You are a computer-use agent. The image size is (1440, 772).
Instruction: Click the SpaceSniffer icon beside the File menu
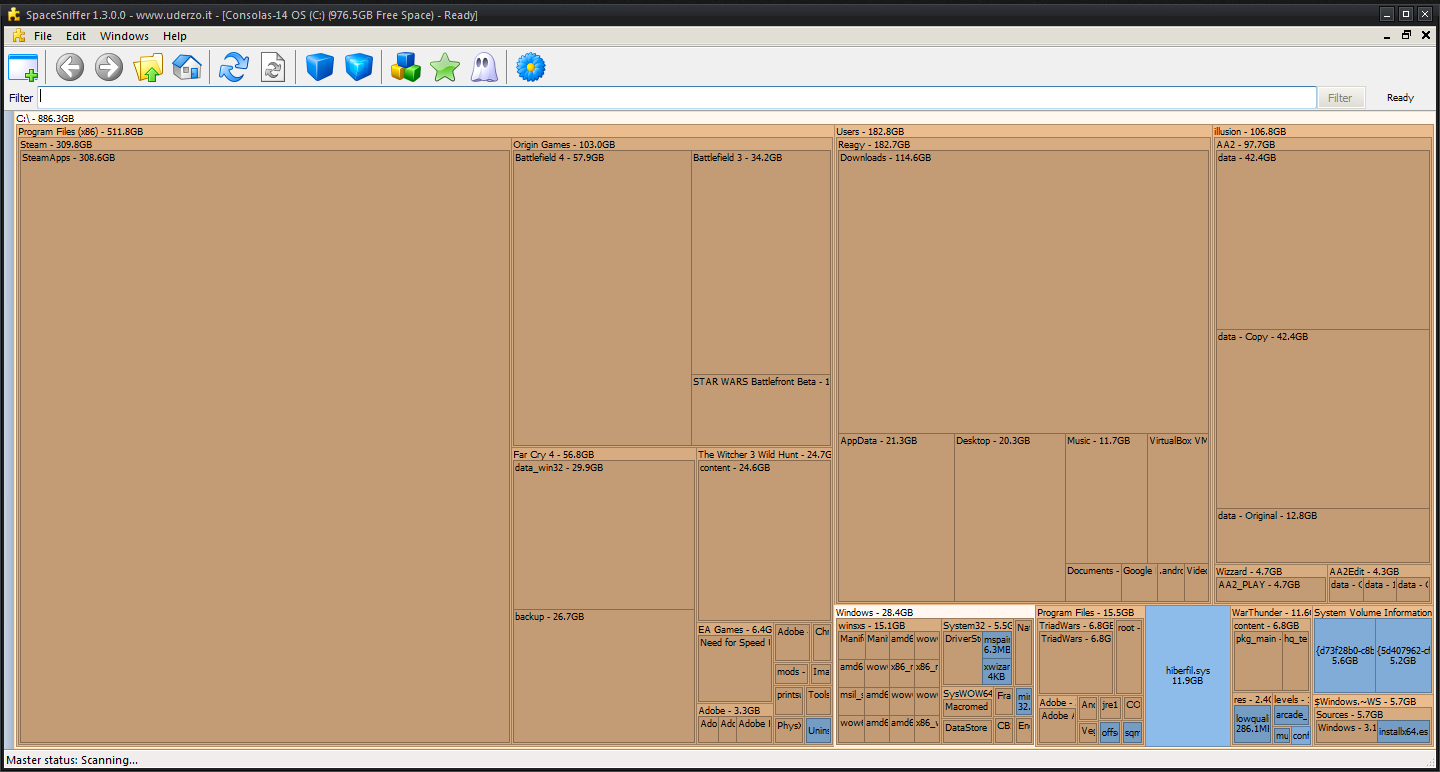coord(18,36)
